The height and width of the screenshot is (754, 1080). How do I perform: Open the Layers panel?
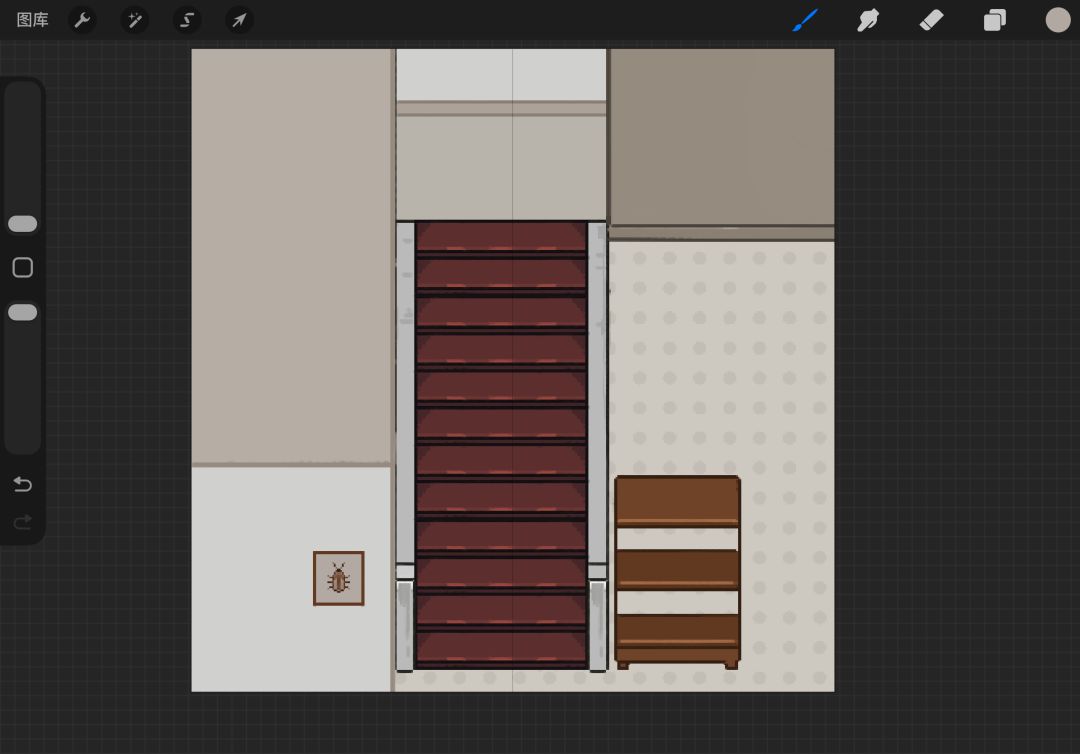995,20
